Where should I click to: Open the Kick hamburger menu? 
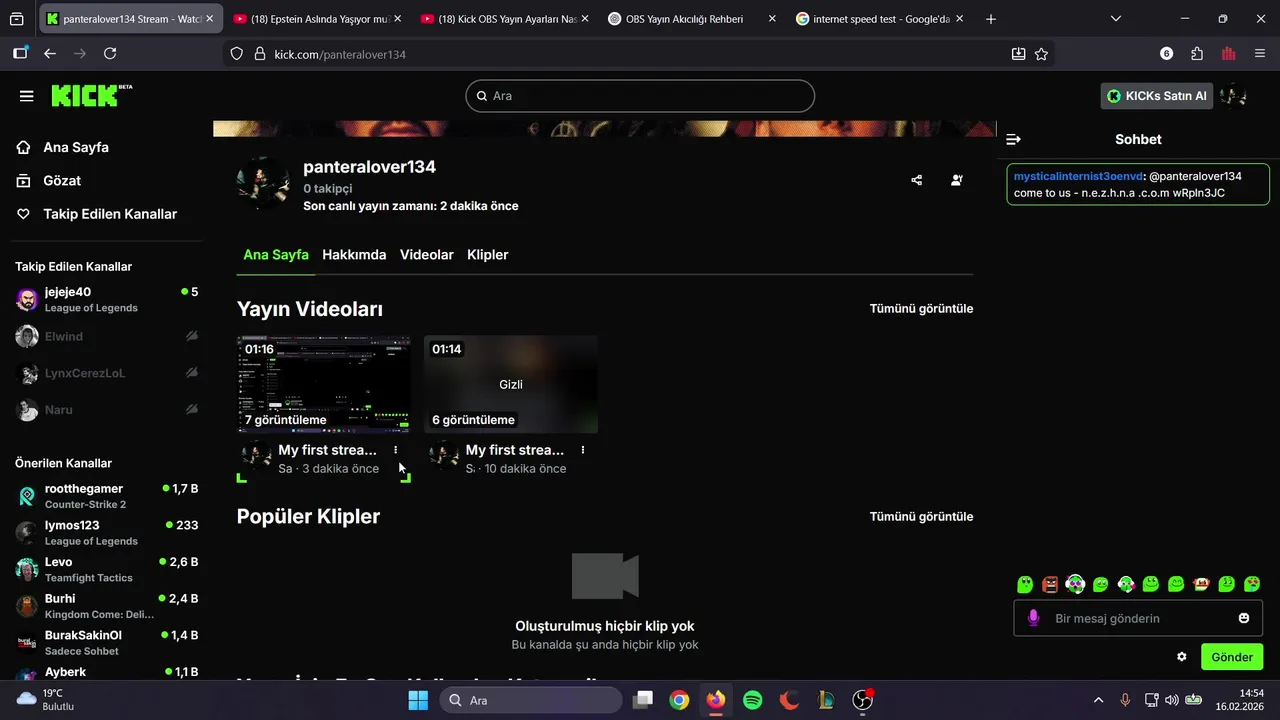27,96
